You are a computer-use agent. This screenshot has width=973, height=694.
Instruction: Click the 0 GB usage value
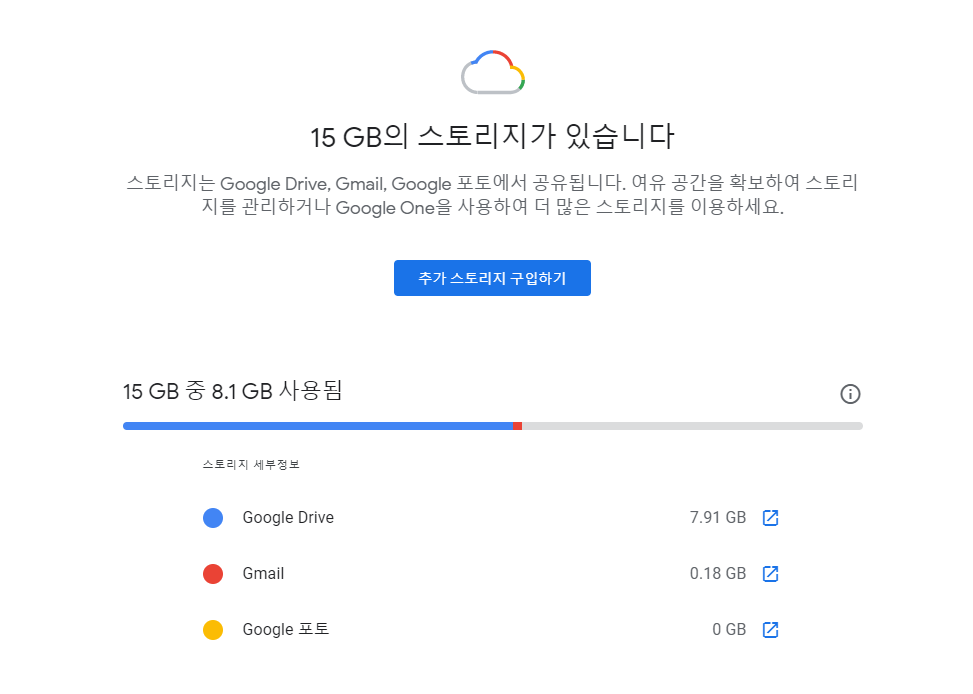pyautogui.click(x=729, y=630)
